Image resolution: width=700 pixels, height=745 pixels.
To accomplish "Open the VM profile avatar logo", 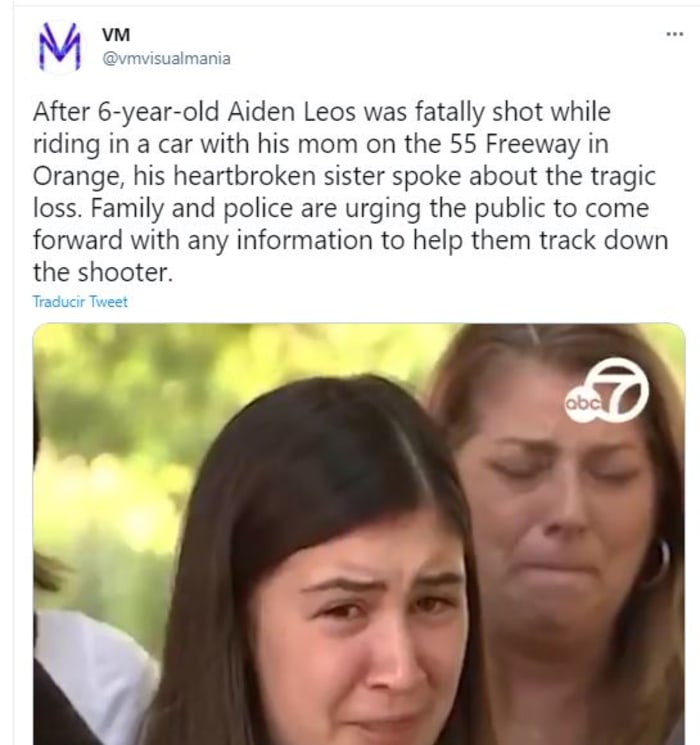I will (x=60, y=47).
